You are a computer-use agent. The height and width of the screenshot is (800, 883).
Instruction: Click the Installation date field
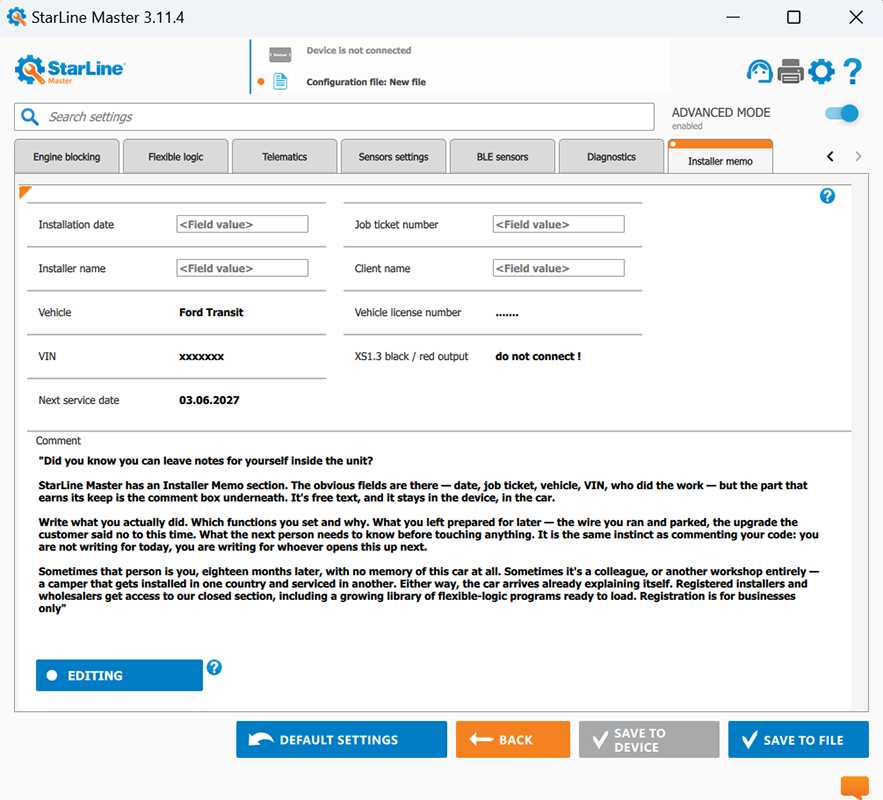242,224
